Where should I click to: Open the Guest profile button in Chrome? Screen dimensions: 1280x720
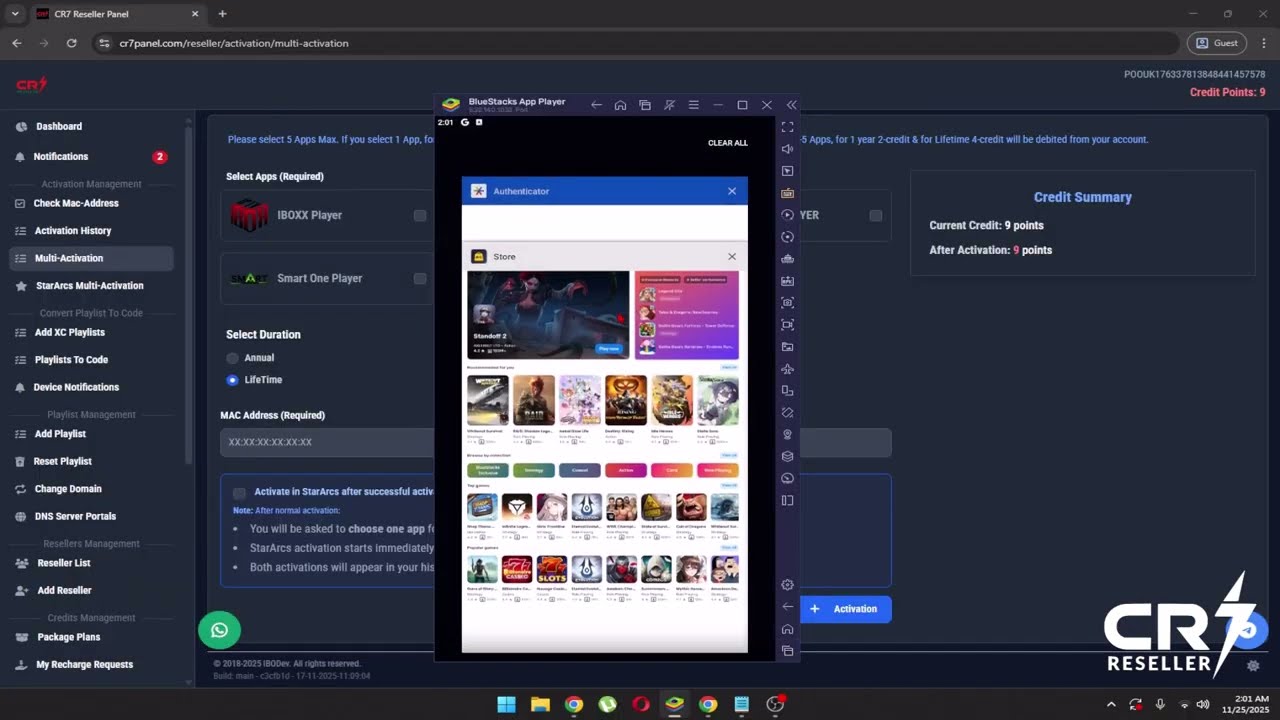pos(1216,43)
